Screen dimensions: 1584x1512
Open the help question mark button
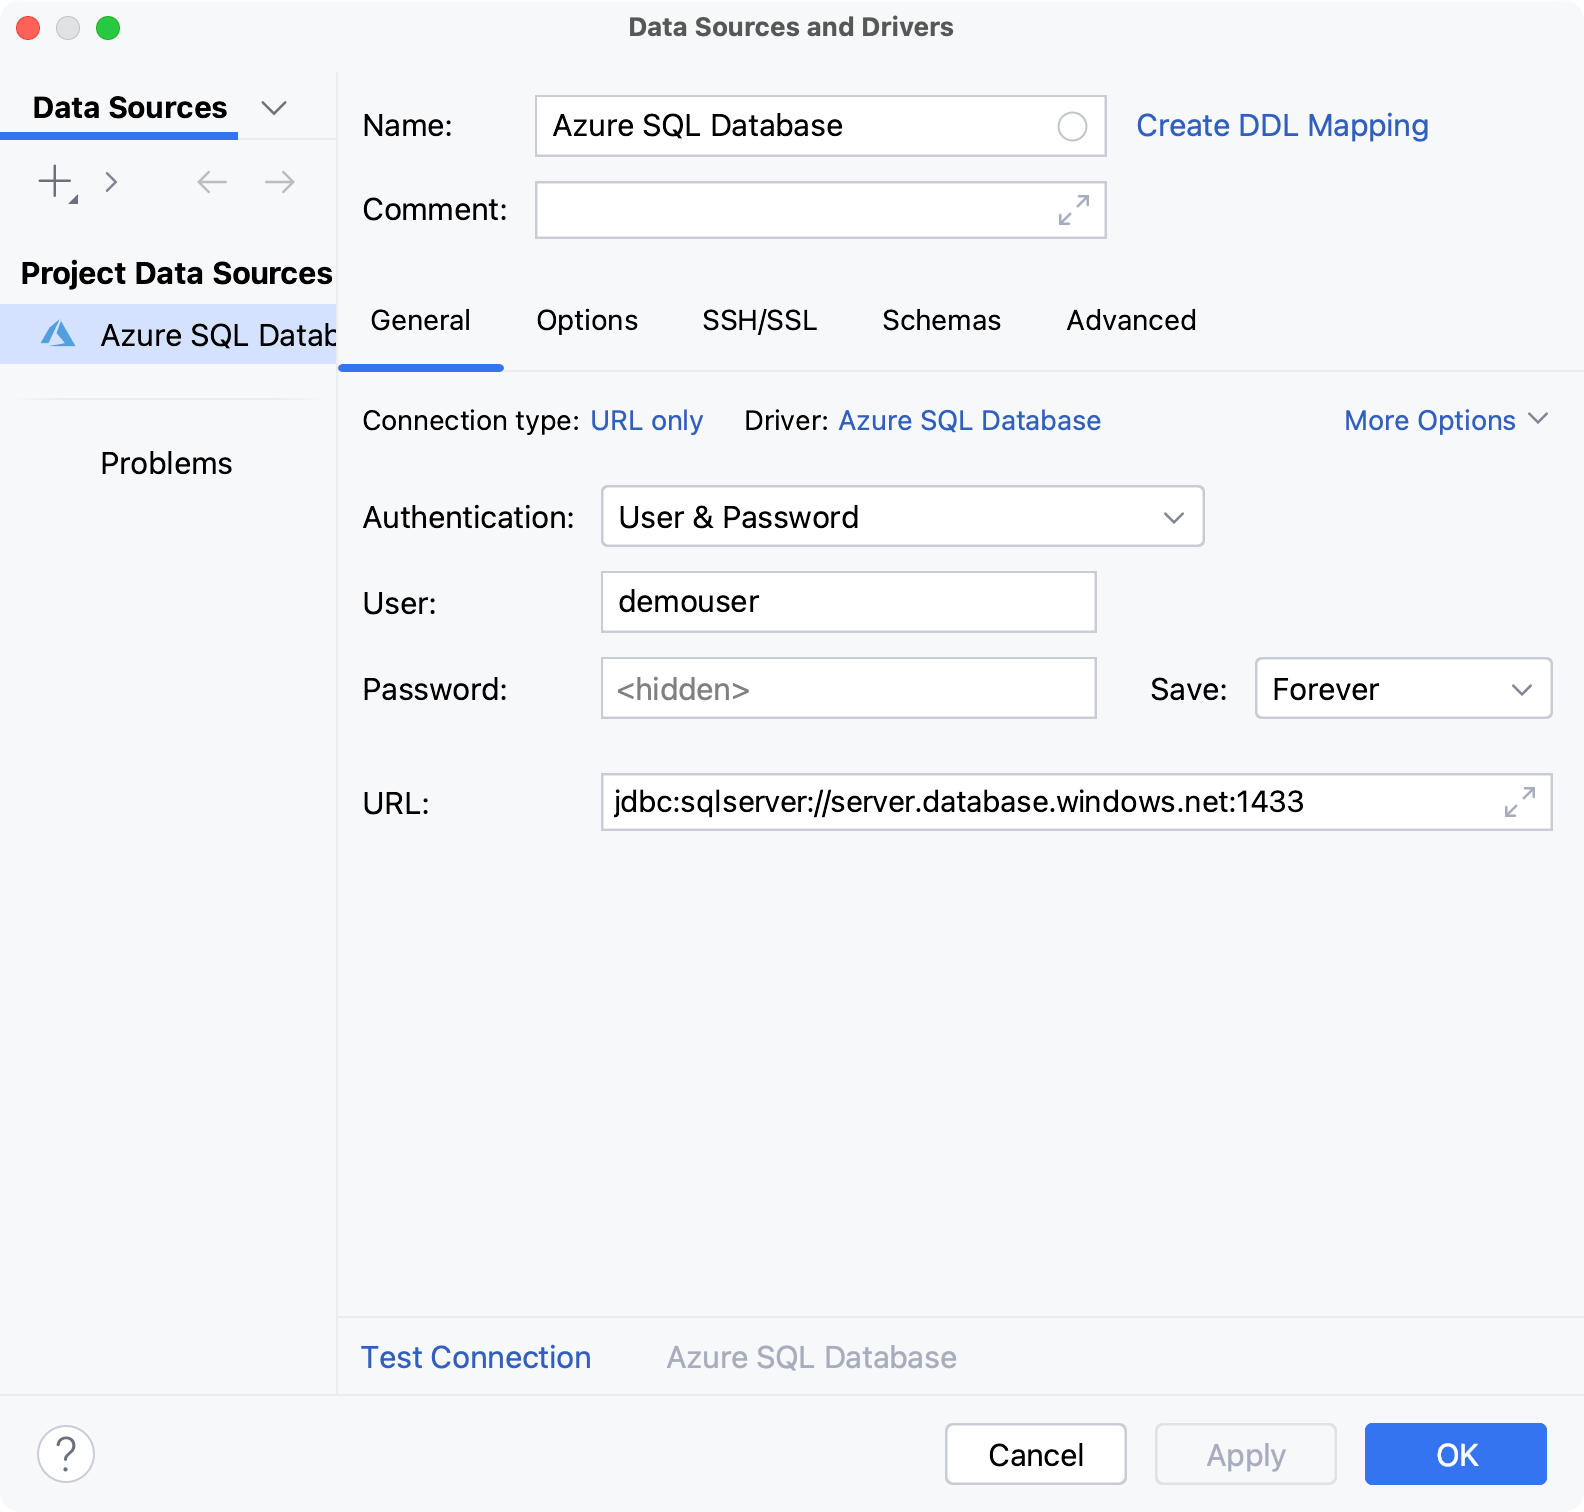click(x=66, y=1454)
